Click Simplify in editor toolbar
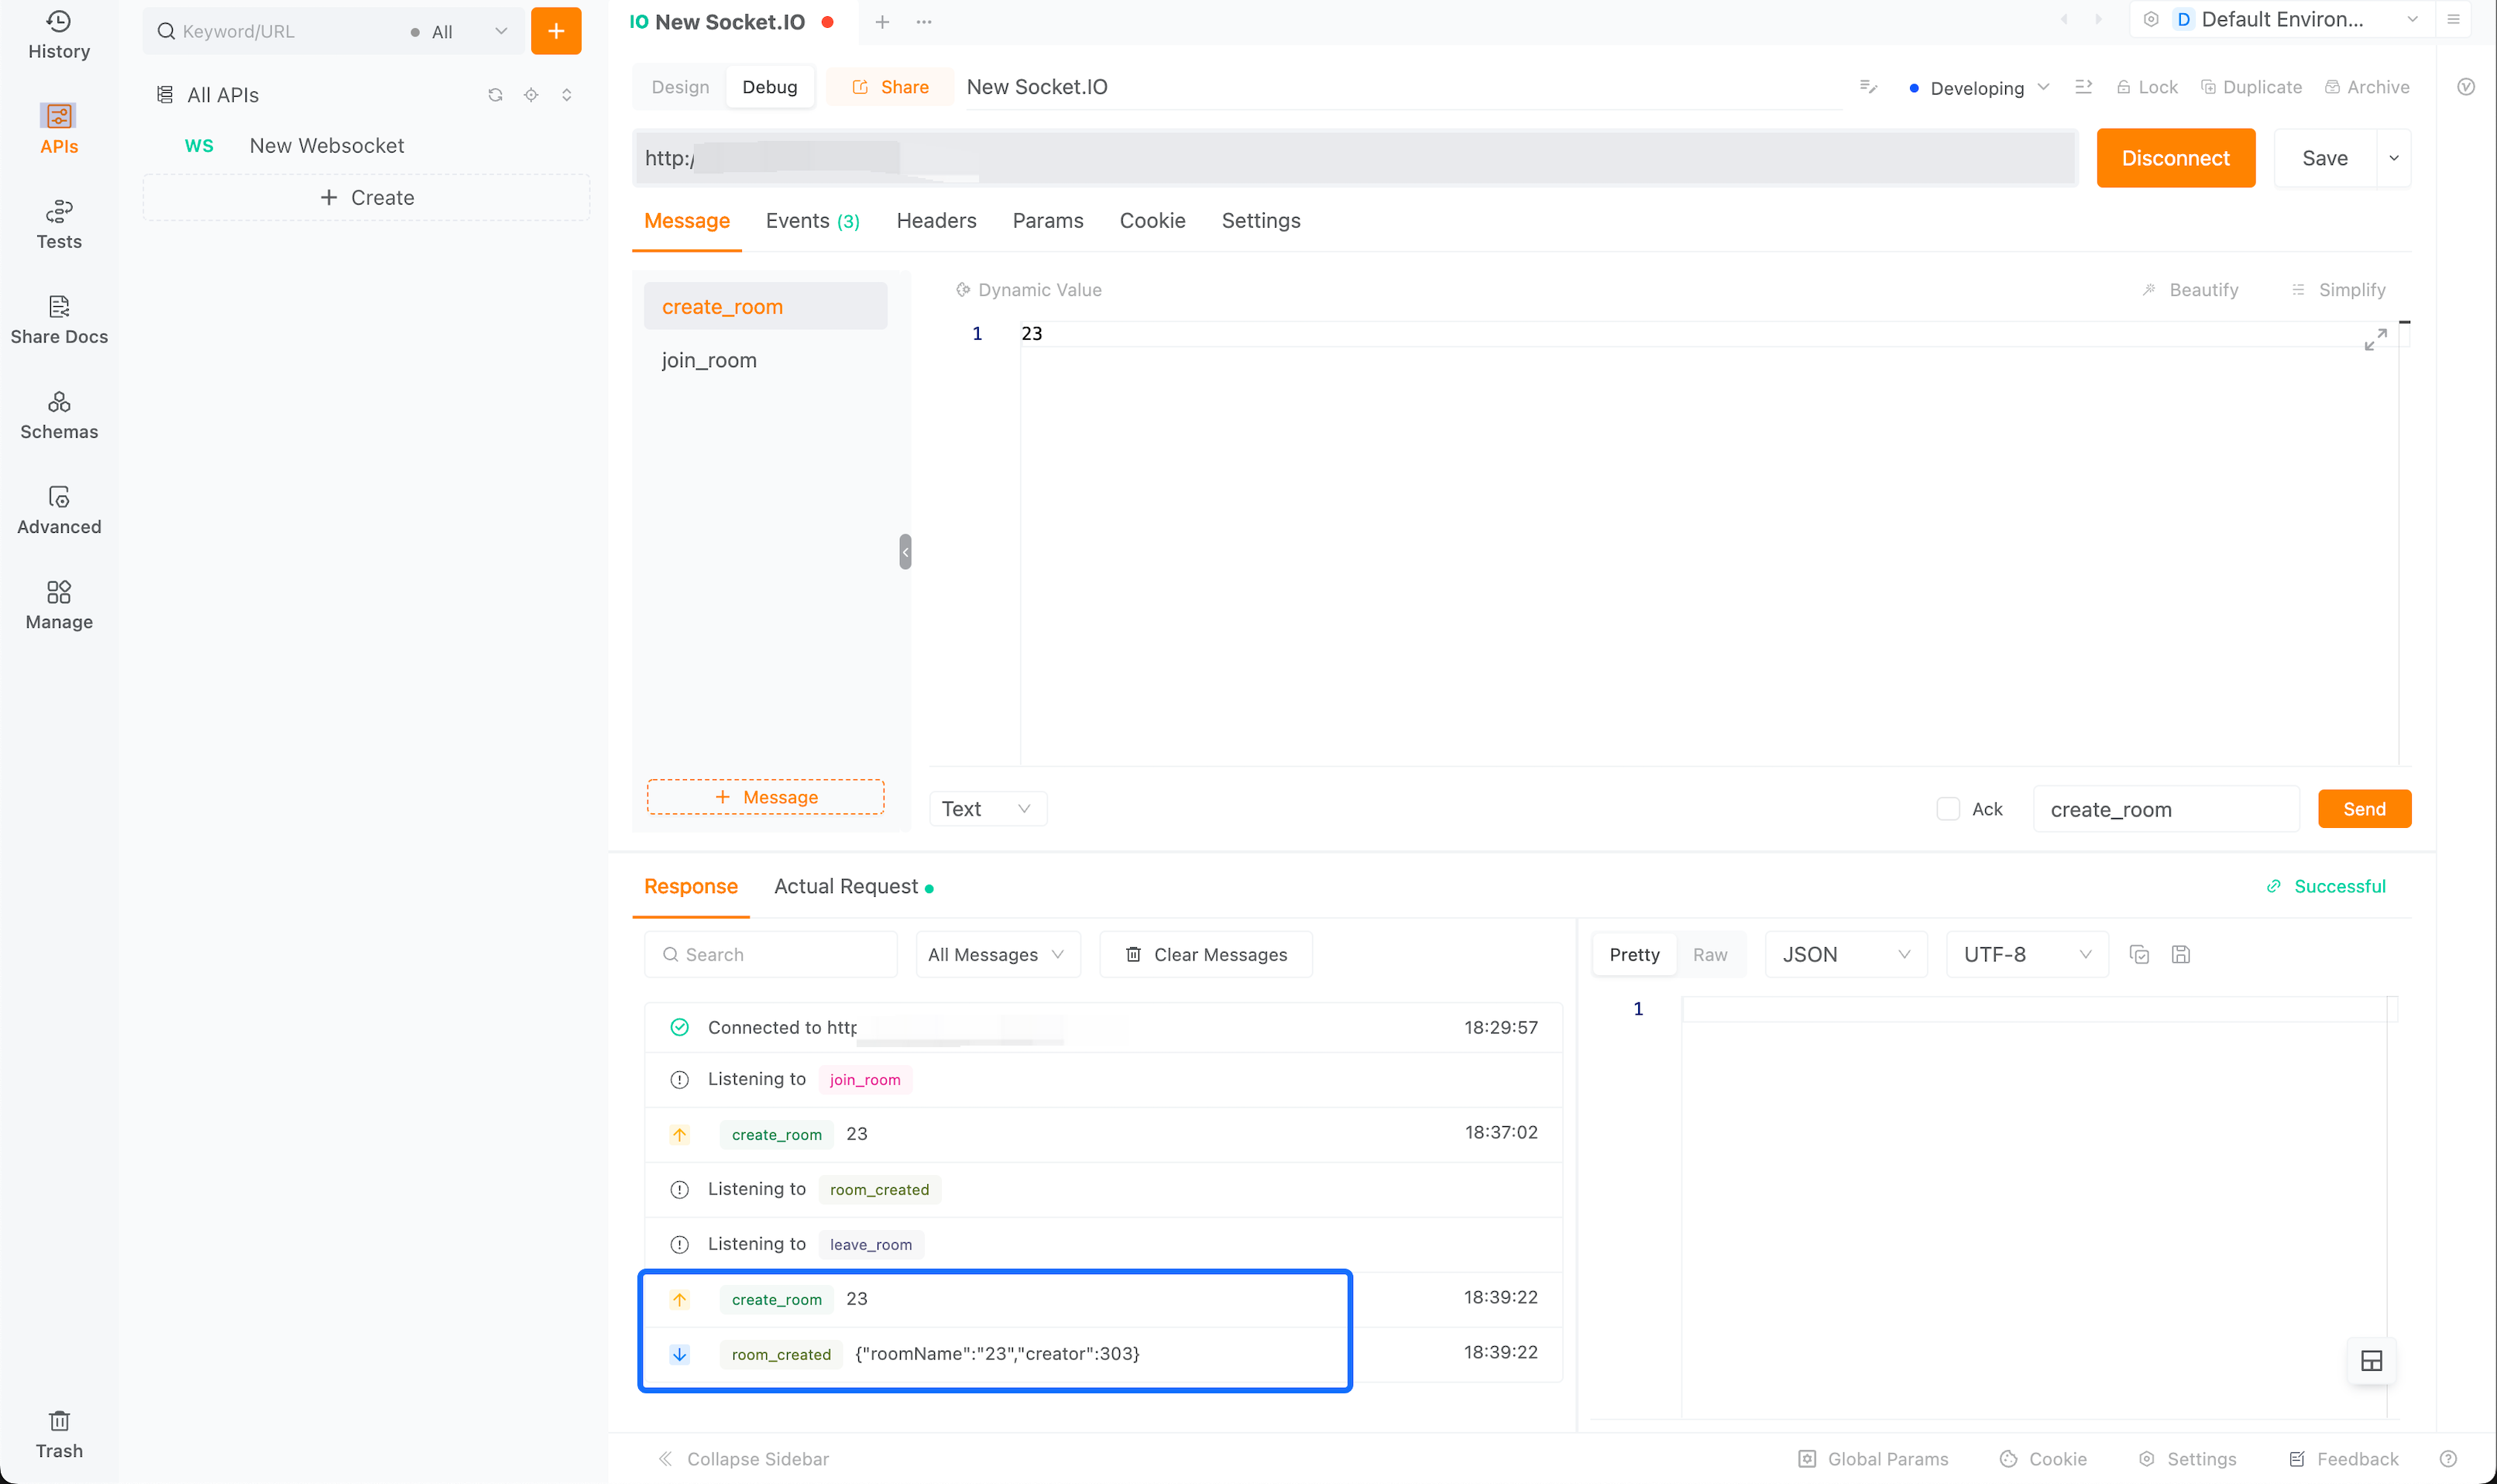Screen dimensions: 2497x1484 2338,290
